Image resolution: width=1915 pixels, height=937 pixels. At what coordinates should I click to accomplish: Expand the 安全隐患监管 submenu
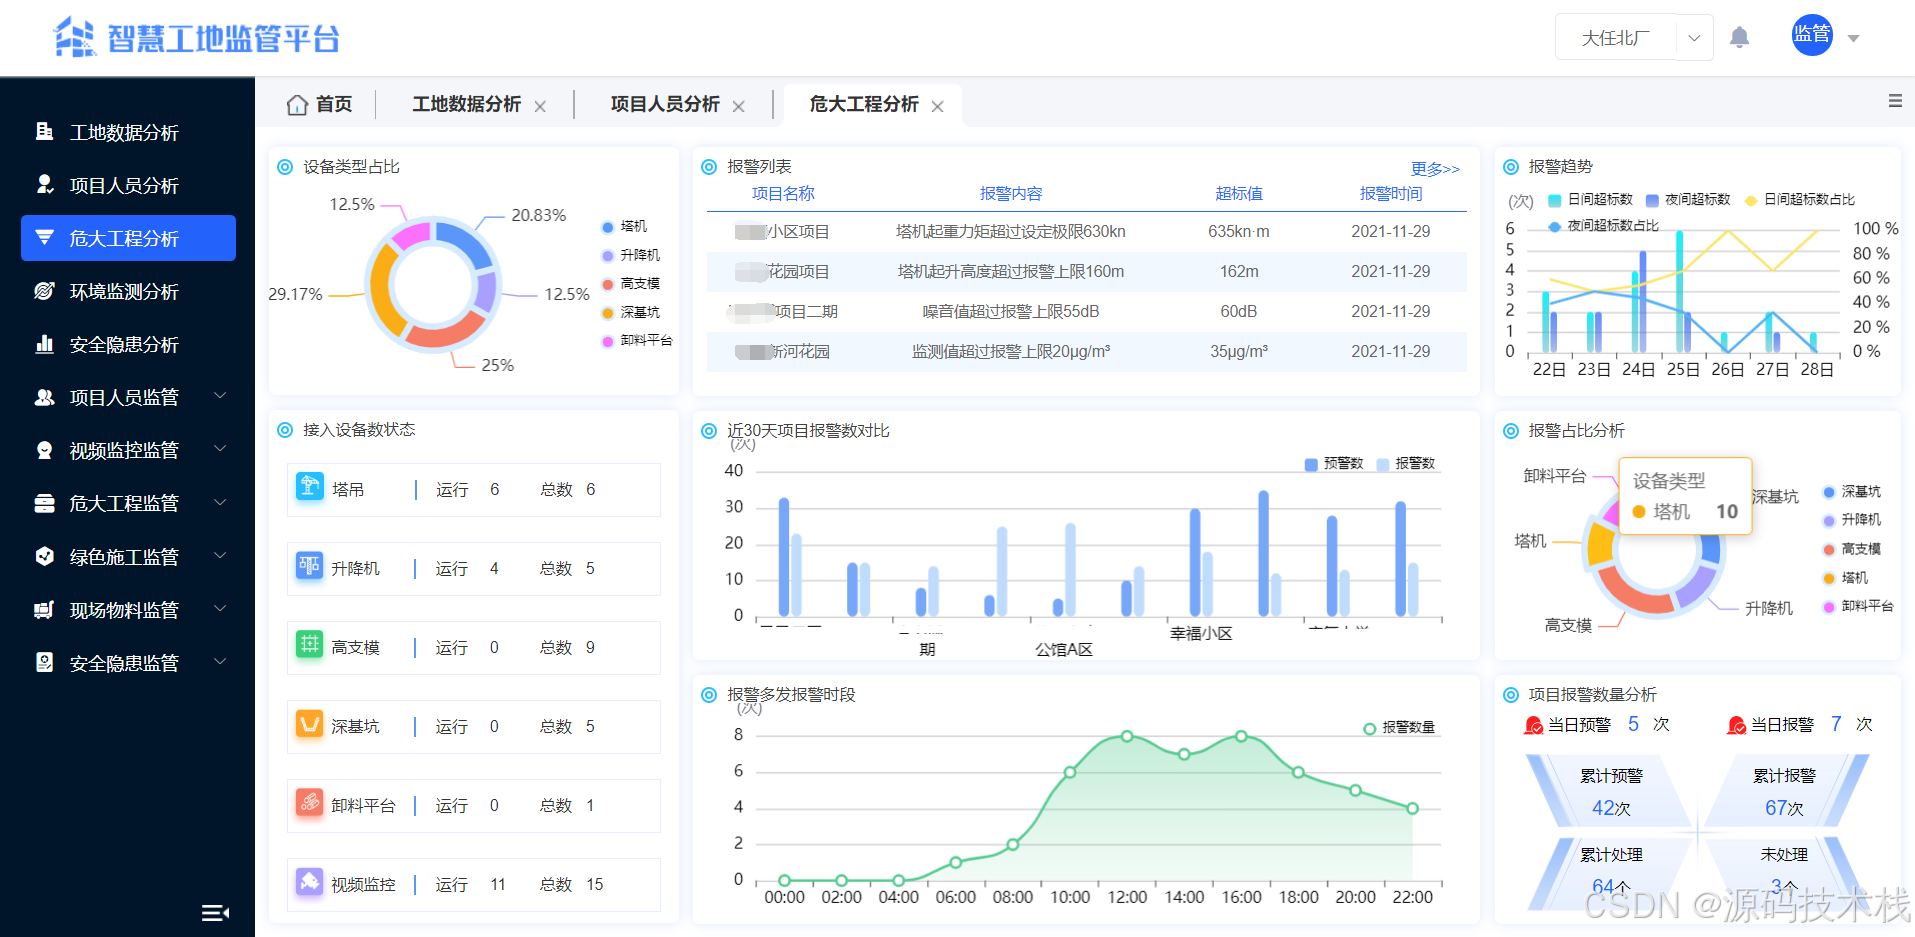tap(220, 661)
